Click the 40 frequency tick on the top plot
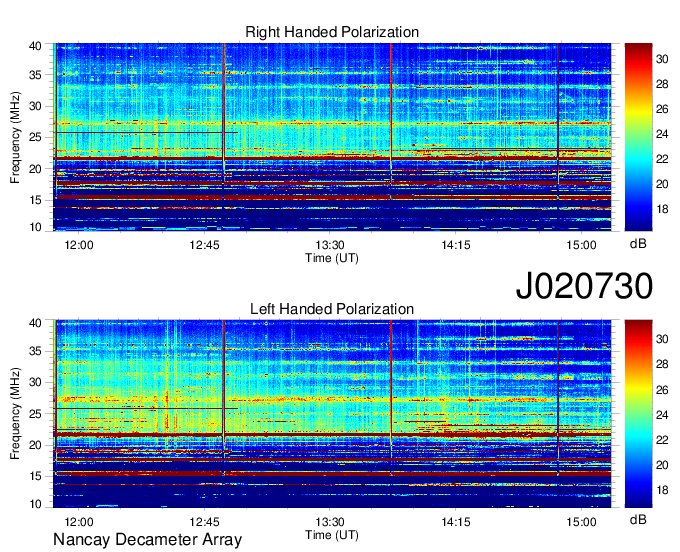Screen dimensions: 680x552 (35, 46)
